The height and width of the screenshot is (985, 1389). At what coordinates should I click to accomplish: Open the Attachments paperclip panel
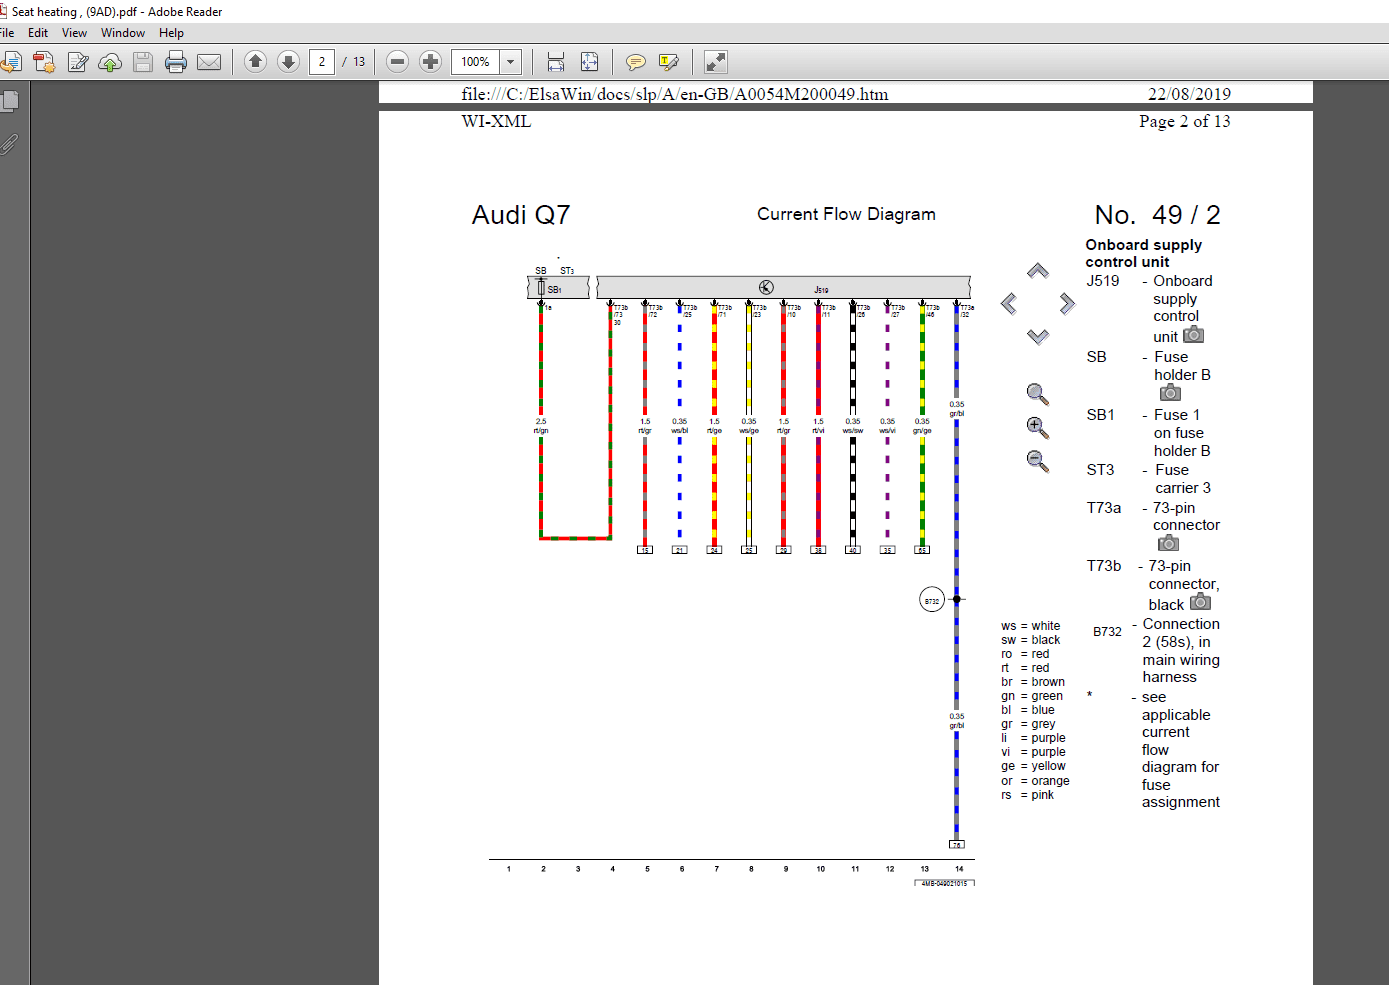click(x=10, y=144)
